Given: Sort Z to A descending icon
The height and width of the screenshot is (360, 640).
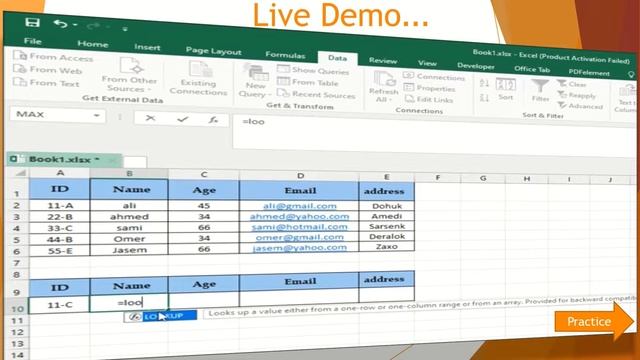Looking at the screenshot, I should (x=484, y=98).
